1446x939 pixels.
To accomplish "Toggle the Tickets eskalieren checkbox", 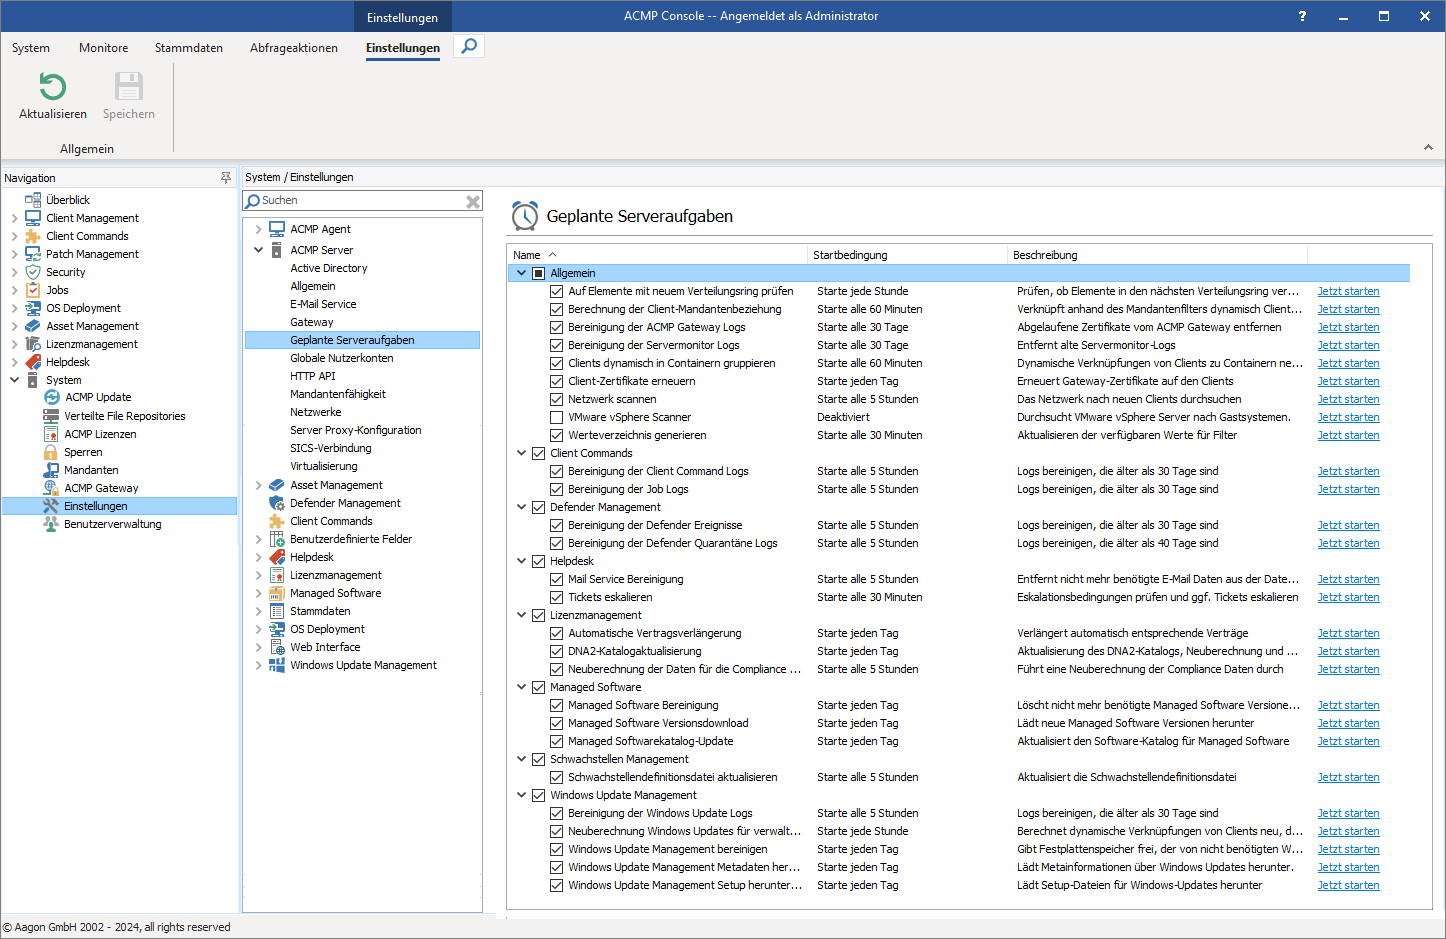I will click(556, 597).
